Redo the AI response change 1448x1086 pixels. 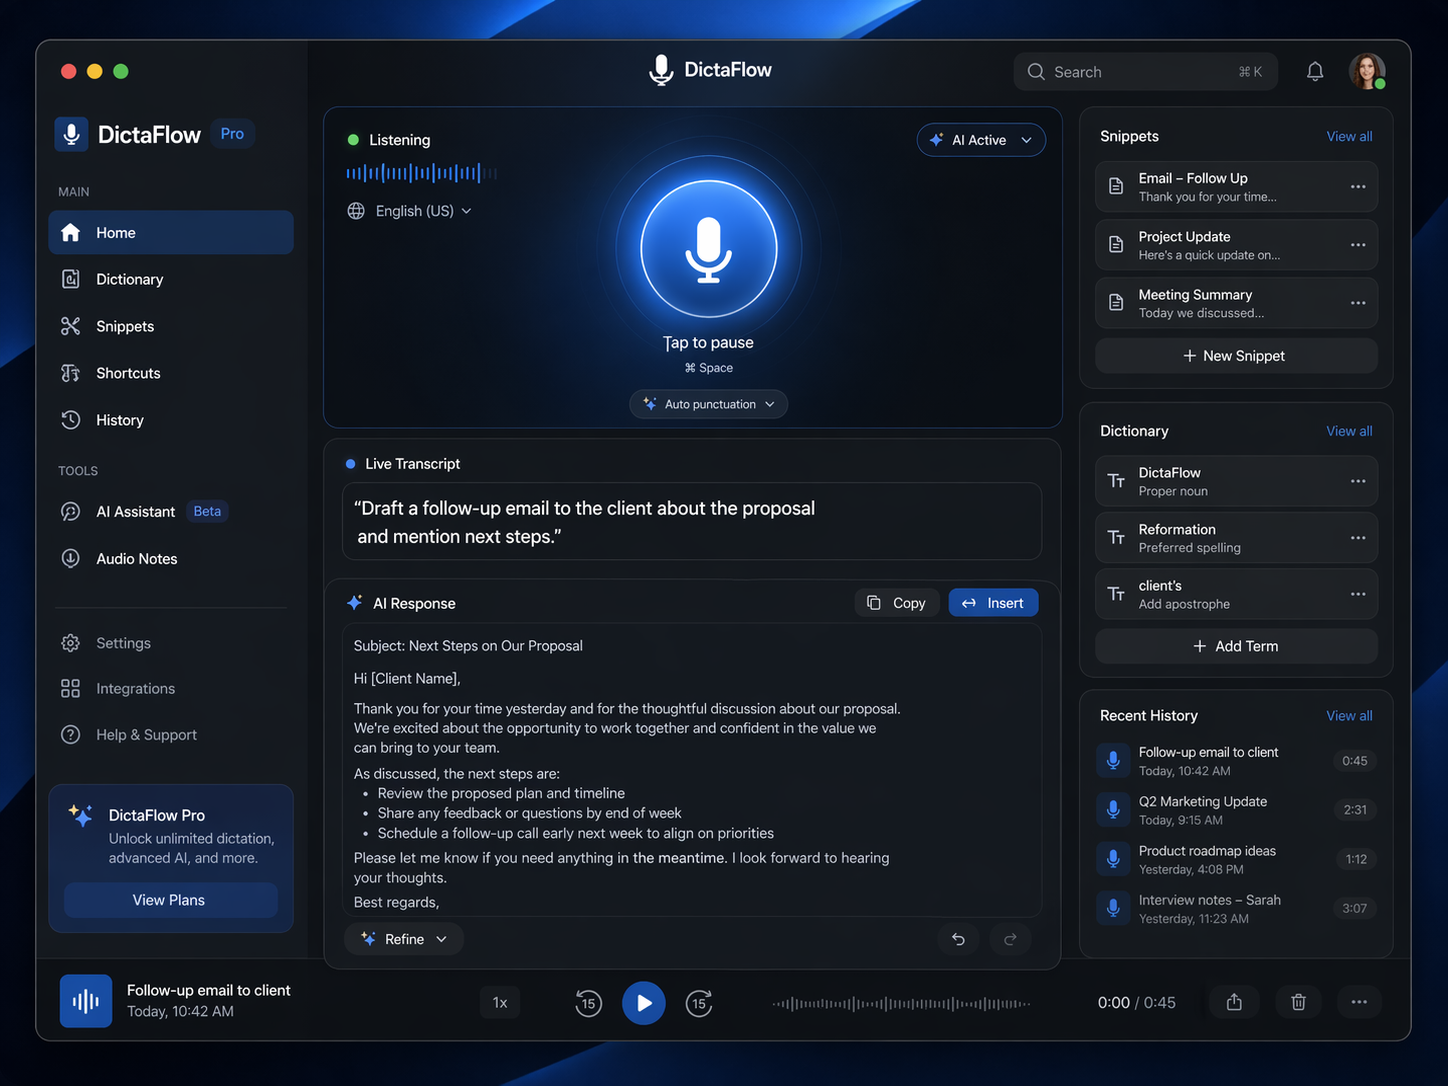[x=1010, y=939]
